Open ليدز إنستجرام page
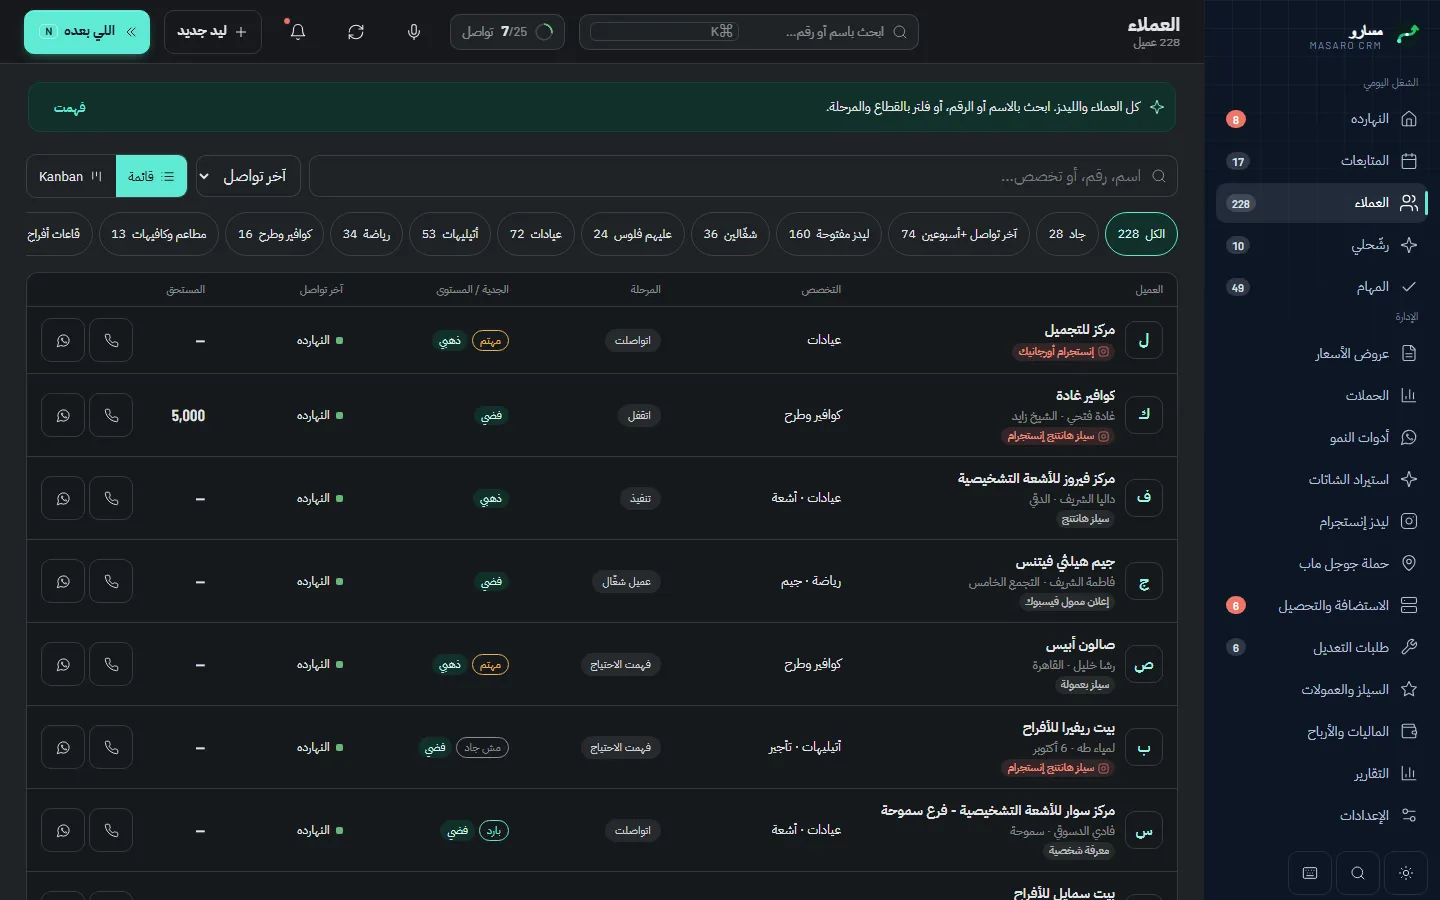This screenshot has height=900, width=1440. [1322, 521]
